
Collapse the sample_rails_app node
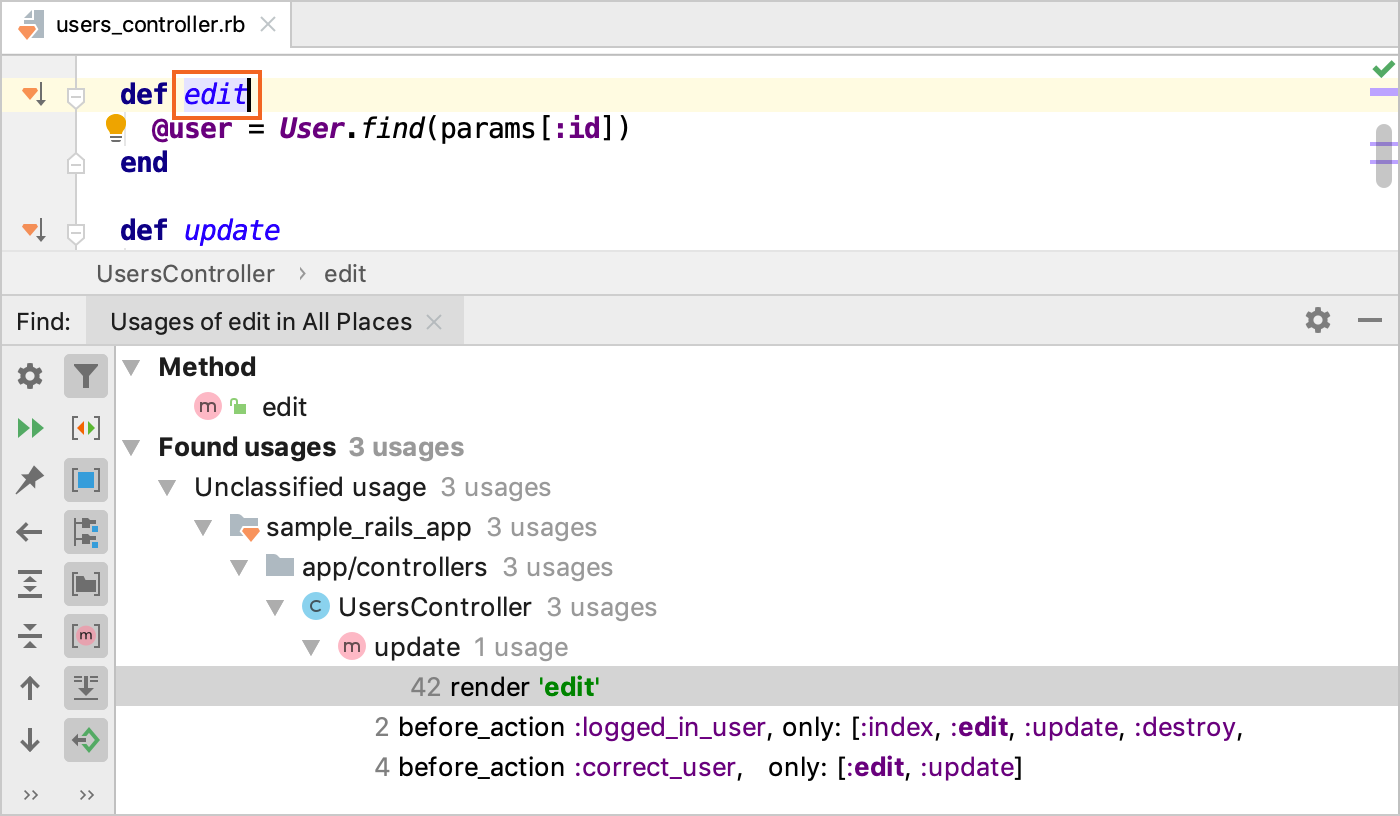click(x=204, y=528)
